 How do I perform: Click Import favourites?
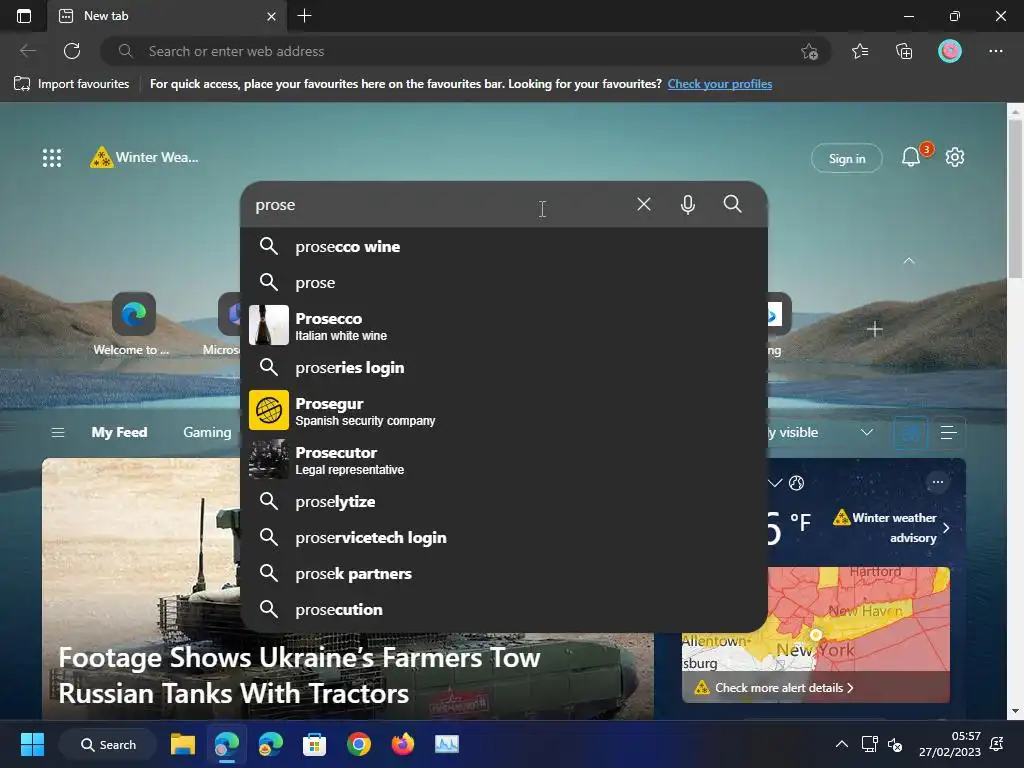(x=72, y=84)
